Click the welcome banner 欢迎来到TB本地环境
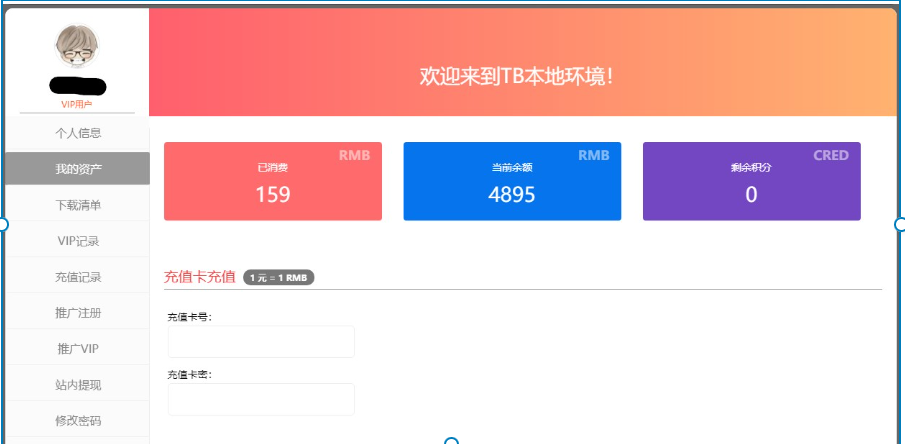This screenshot has height=444, width=905. (x=516, y=76)
